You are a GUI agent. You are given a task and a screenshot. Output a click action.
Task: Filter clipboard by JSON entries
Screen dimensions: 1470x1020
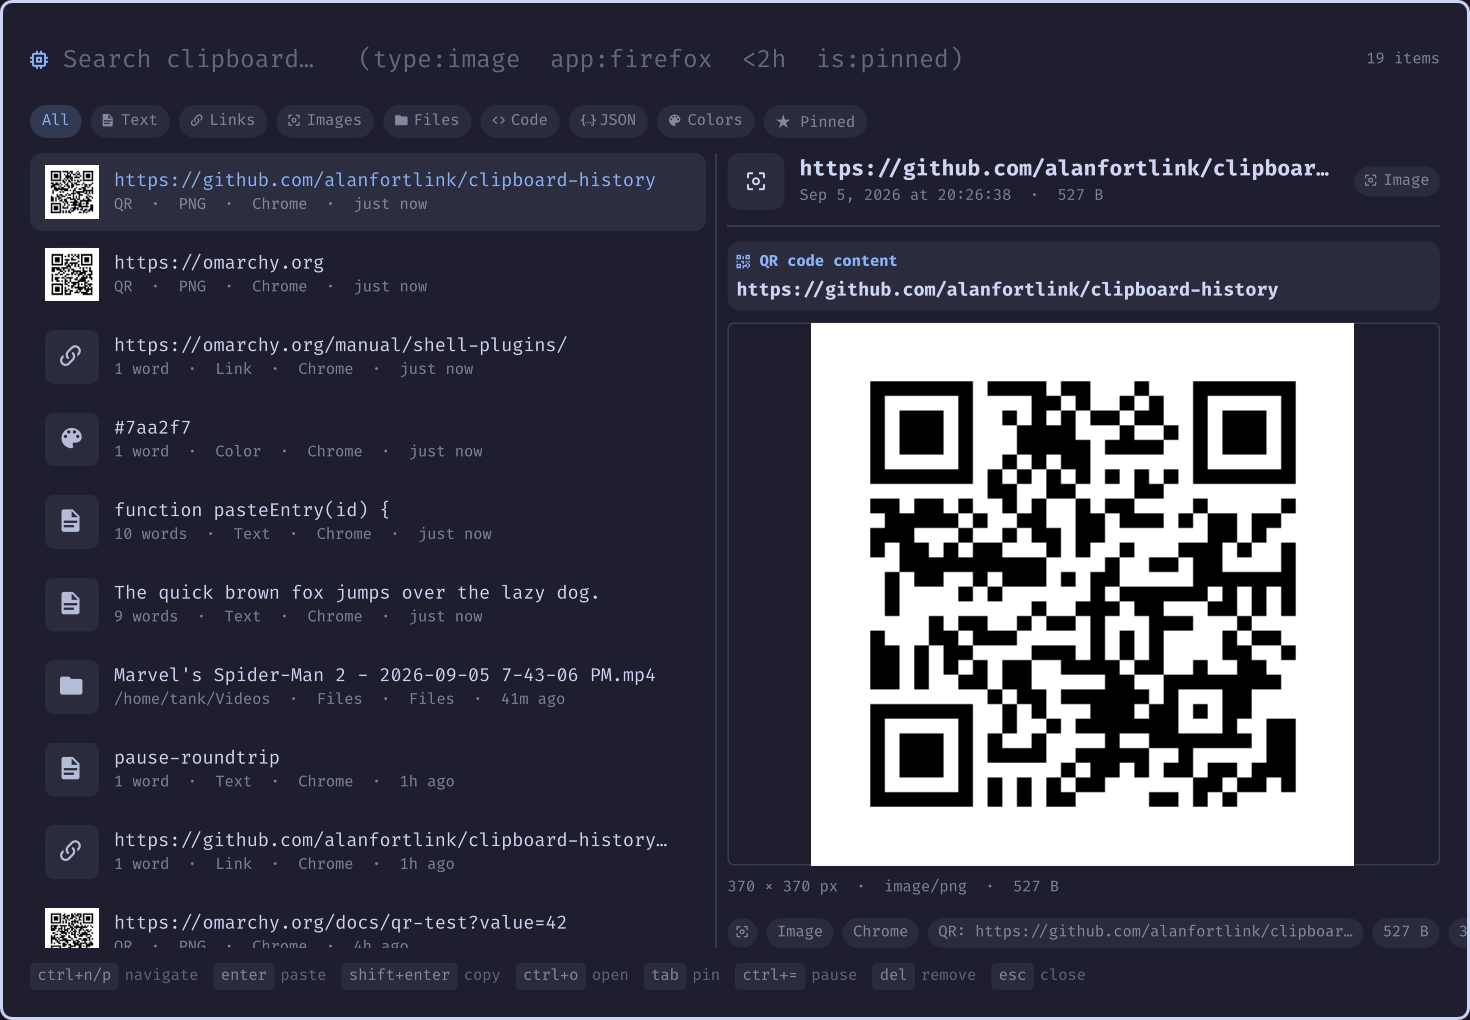point(608,120)
